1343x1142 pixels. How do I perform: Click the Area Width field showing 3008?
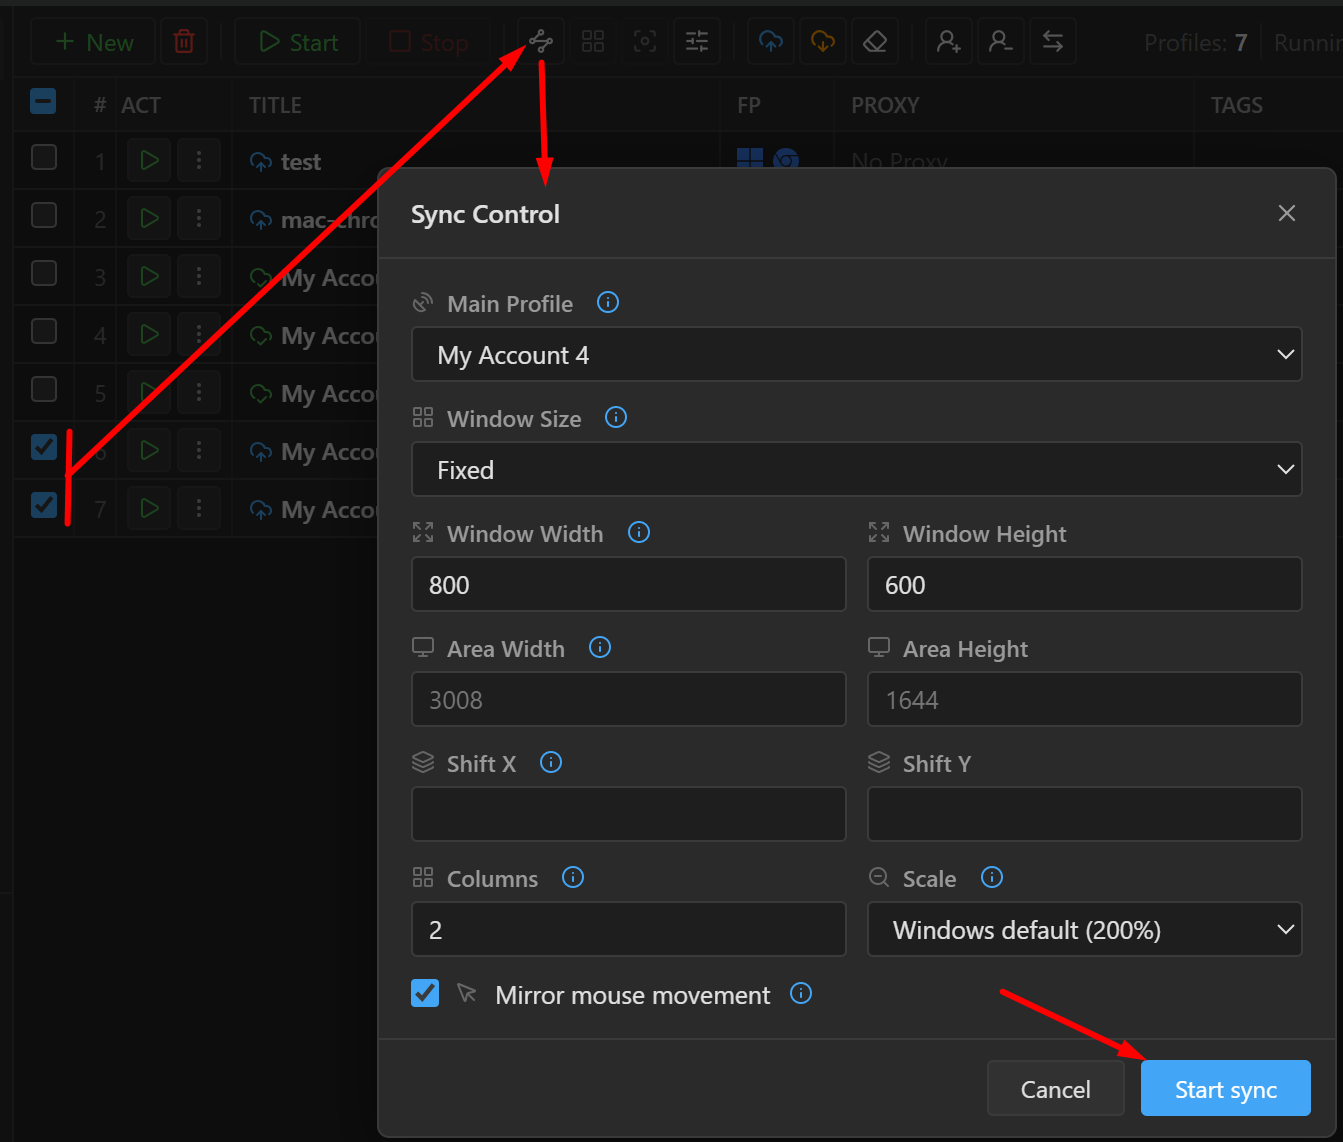click(629, 699)
